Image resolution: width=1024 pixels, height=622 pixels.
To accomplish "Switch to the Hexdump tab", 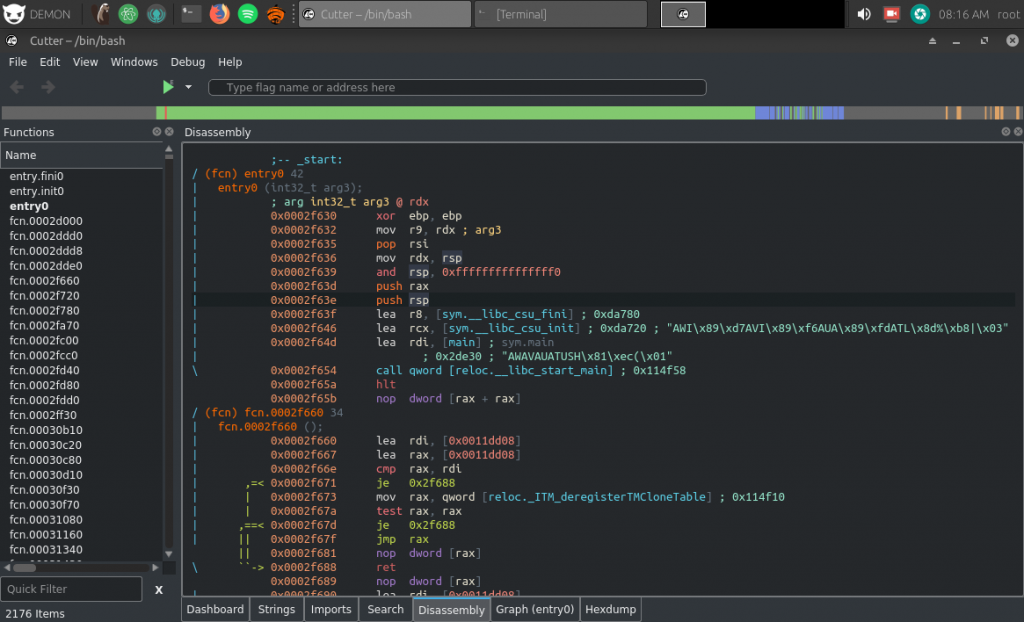I will point(610,609).
